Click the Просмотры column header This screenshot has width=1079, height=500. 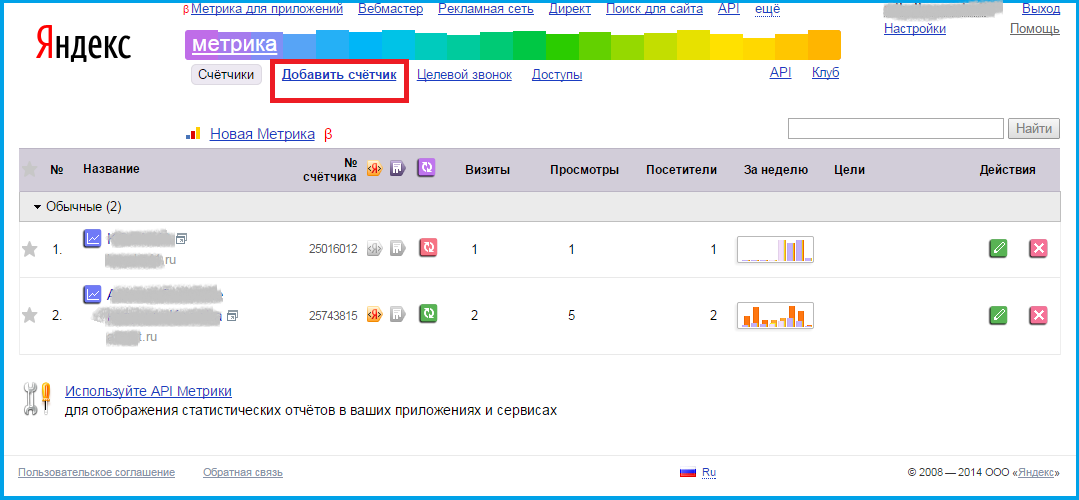coord(584,170)
